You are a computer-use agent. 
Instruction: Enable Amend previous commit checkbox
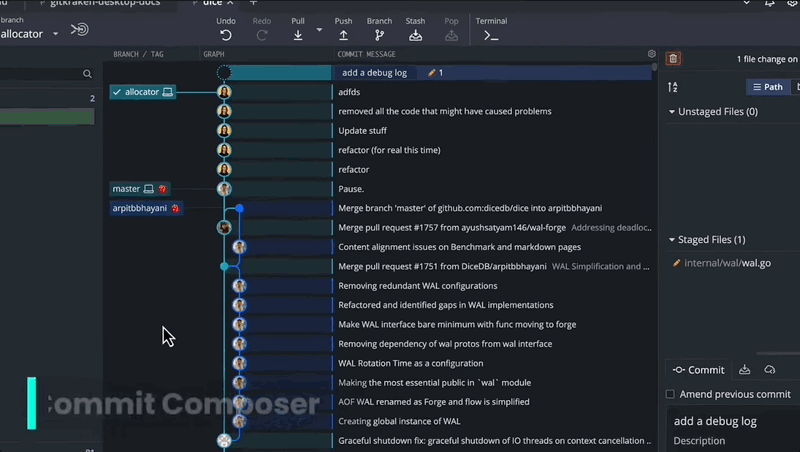click(670, 394)
